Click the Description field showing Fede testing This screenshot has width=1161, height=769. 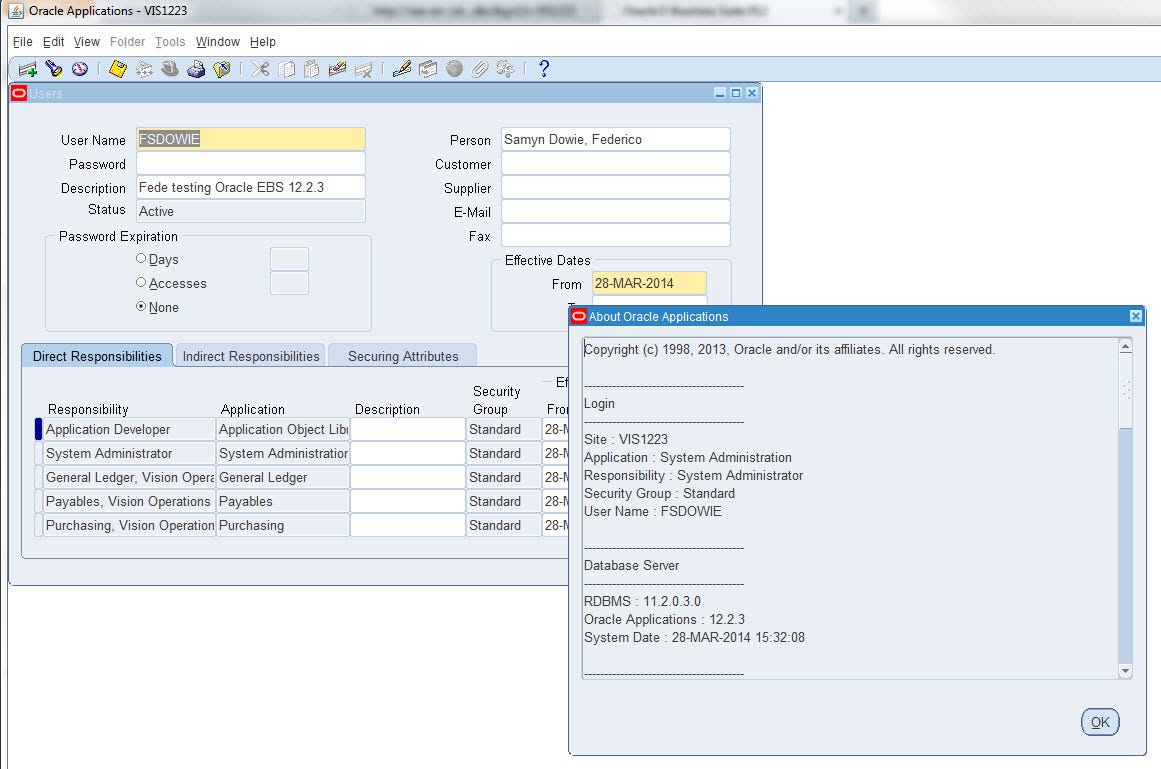coord(249,187)
